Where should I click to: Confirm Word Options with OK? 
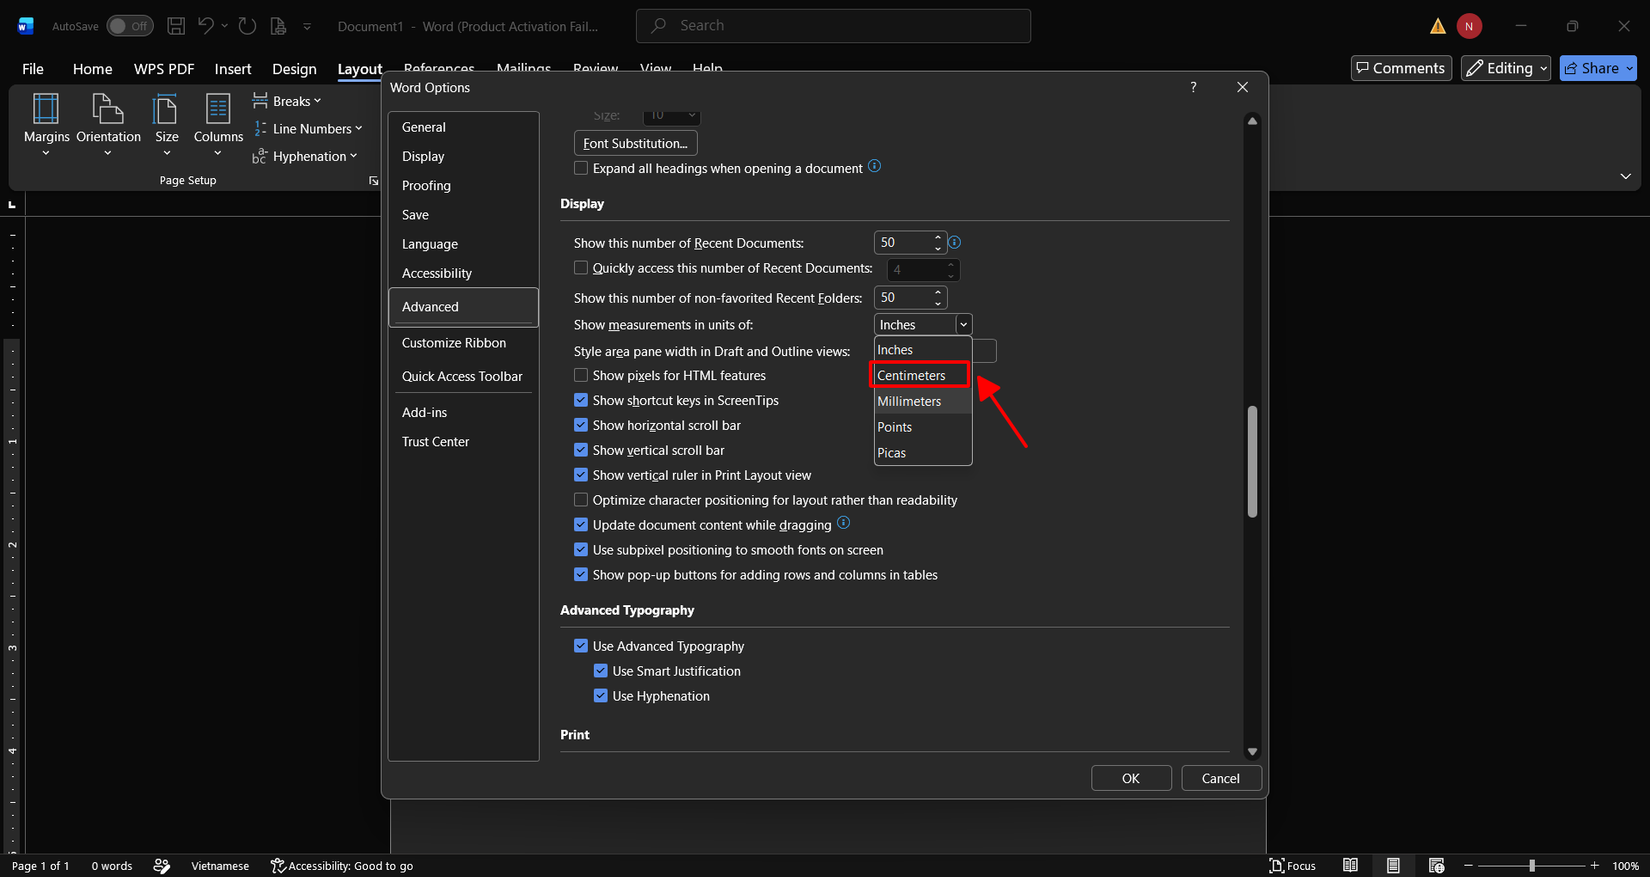coord(1131,778)
